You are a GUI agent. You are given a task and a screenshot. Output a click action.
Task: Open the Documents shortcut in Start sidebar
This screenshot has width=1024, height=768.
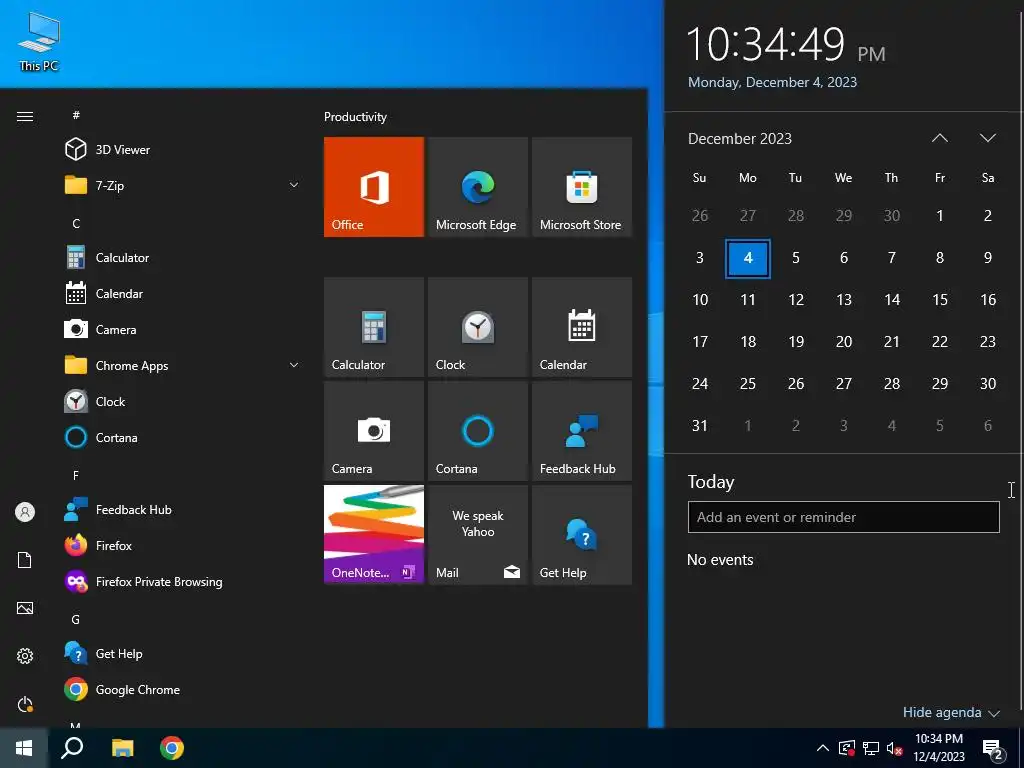25,560
